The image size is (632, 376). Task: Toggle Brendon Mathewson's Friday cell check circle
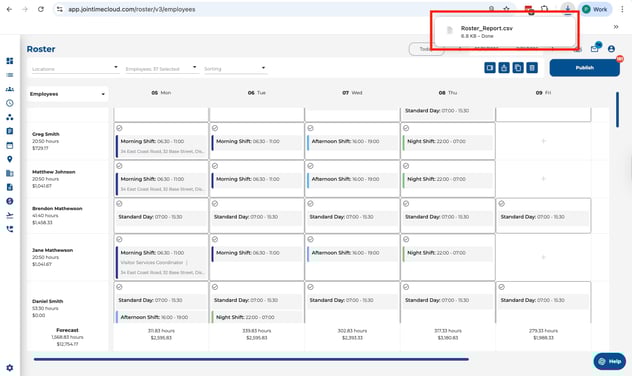(x=501, y=204)
